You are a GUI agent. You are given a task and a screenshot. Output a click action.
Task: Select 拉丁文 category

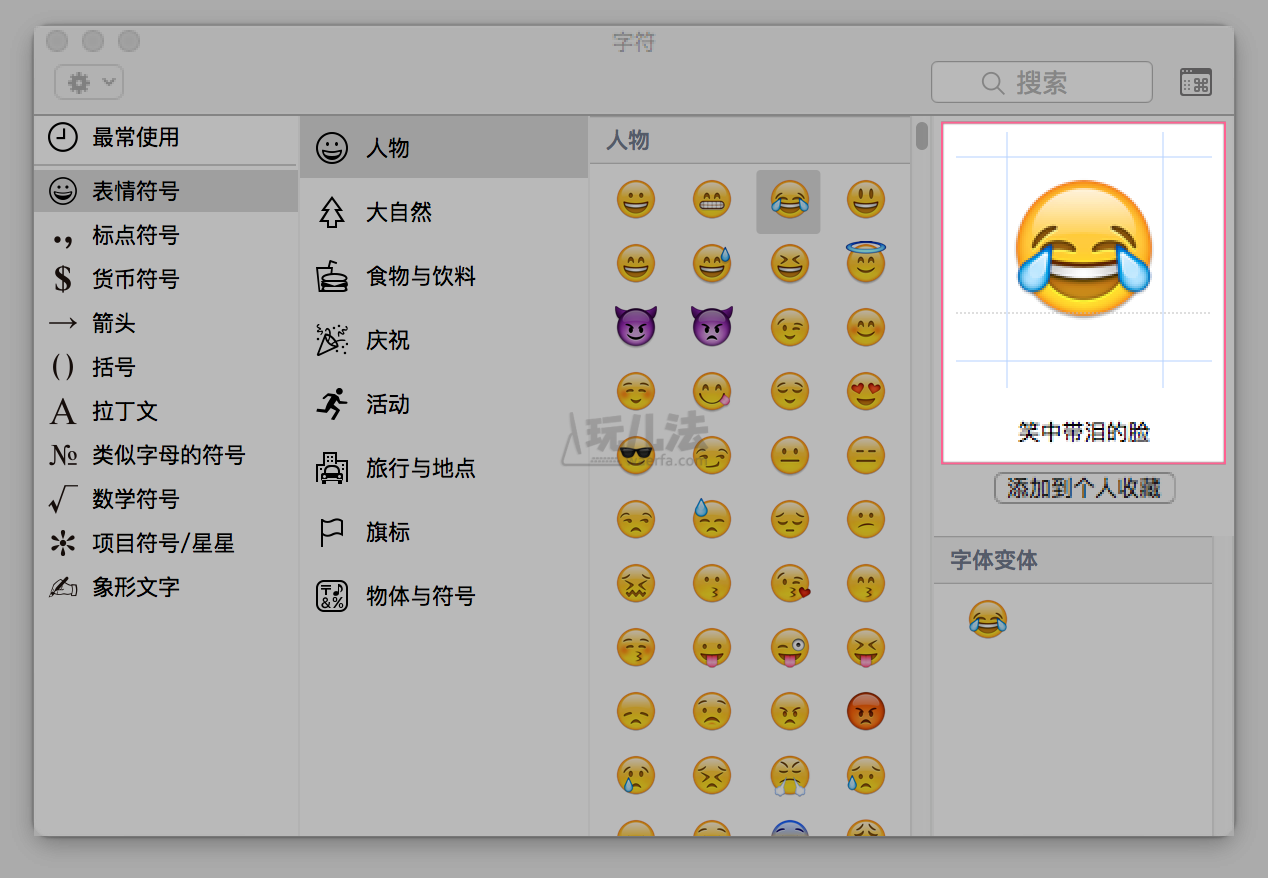[x=166, y=411]
